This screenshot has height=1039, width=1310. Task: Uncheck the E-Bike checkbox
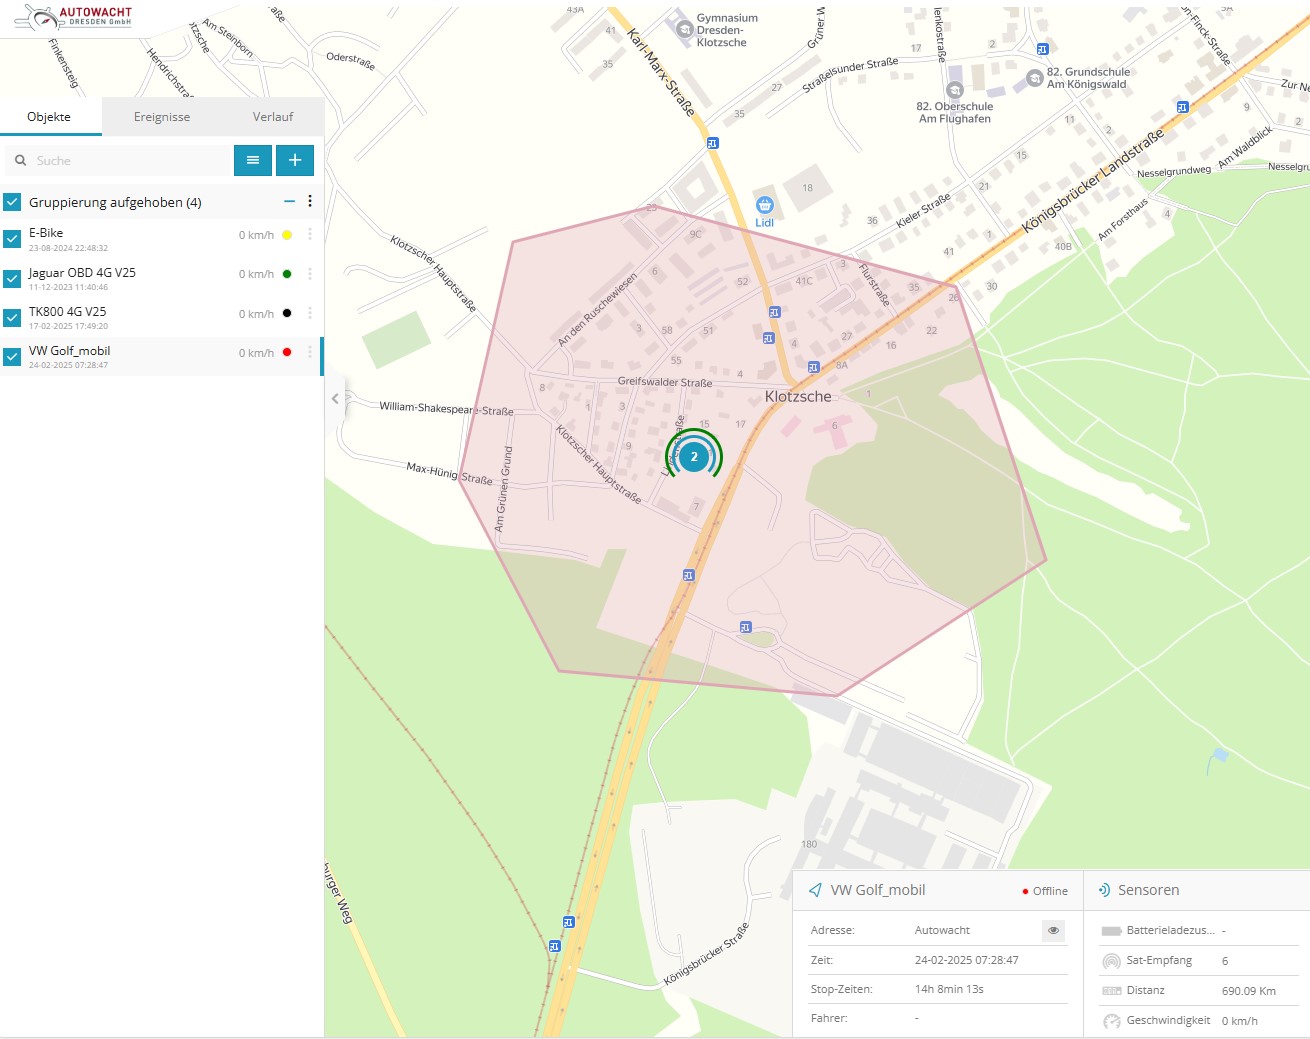click(x=12, y=238)
